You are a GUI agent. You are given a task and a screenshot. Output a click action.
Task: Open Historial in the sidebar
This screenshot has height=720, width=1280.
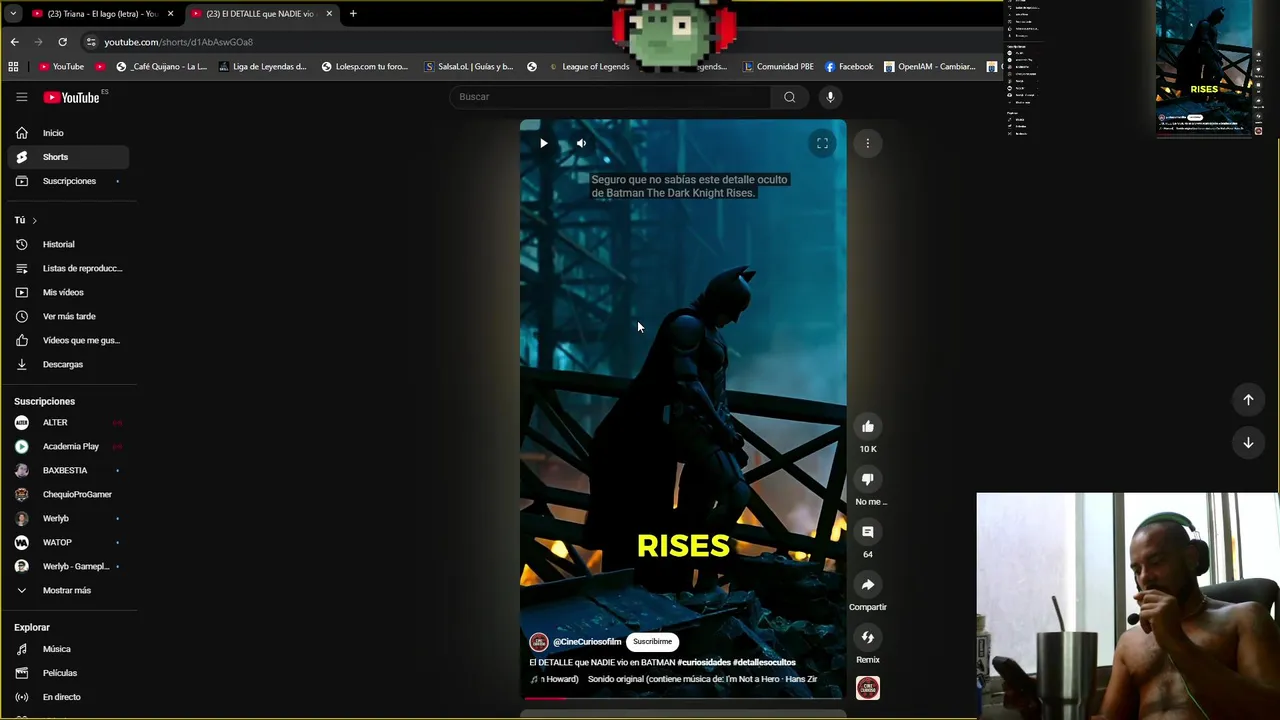click(x=69, y=244)
